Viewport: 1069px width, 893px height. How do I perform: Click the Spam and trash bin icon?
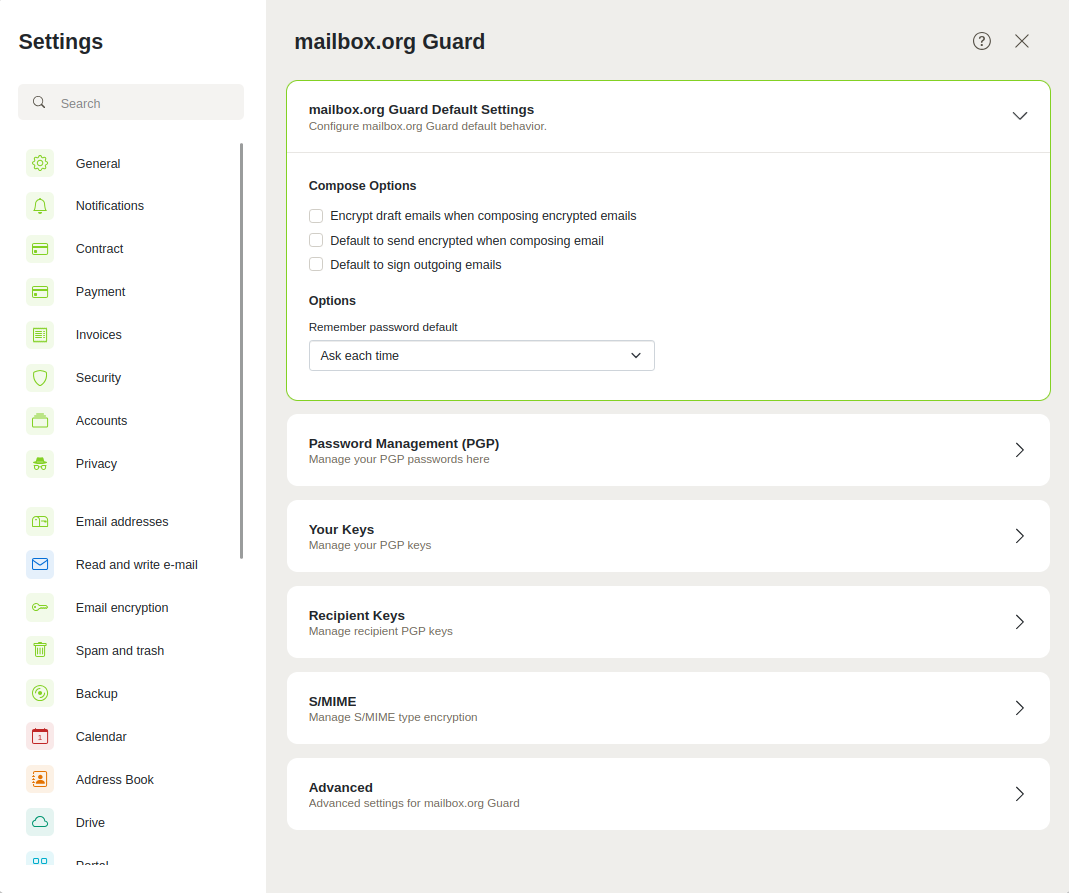pyautogui.click(x=40, y=650)
